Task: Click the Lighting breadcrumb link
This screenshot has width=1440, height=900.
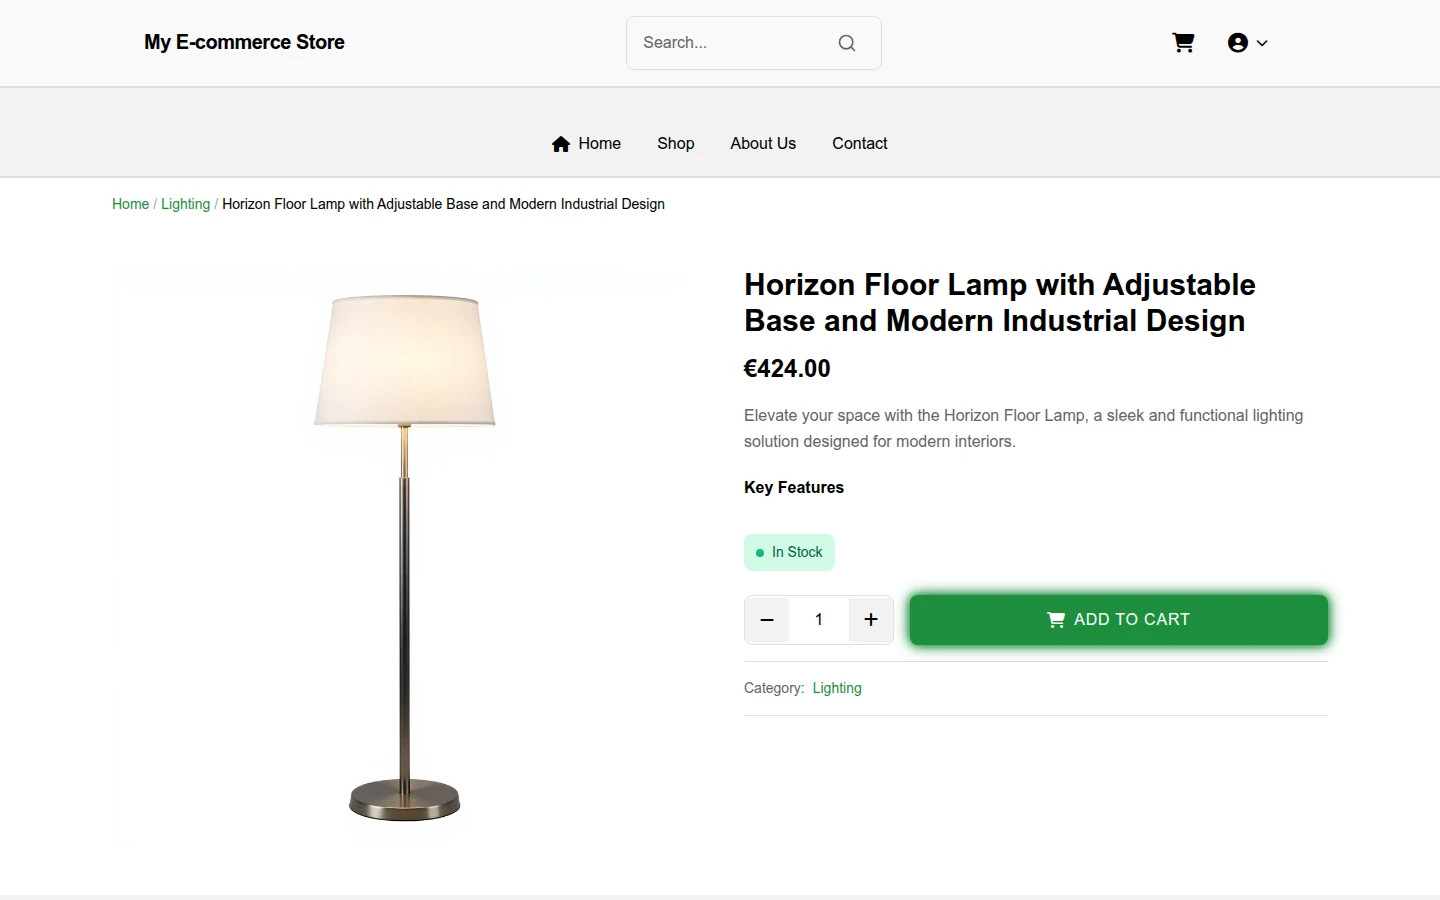Action: (186, 204)
